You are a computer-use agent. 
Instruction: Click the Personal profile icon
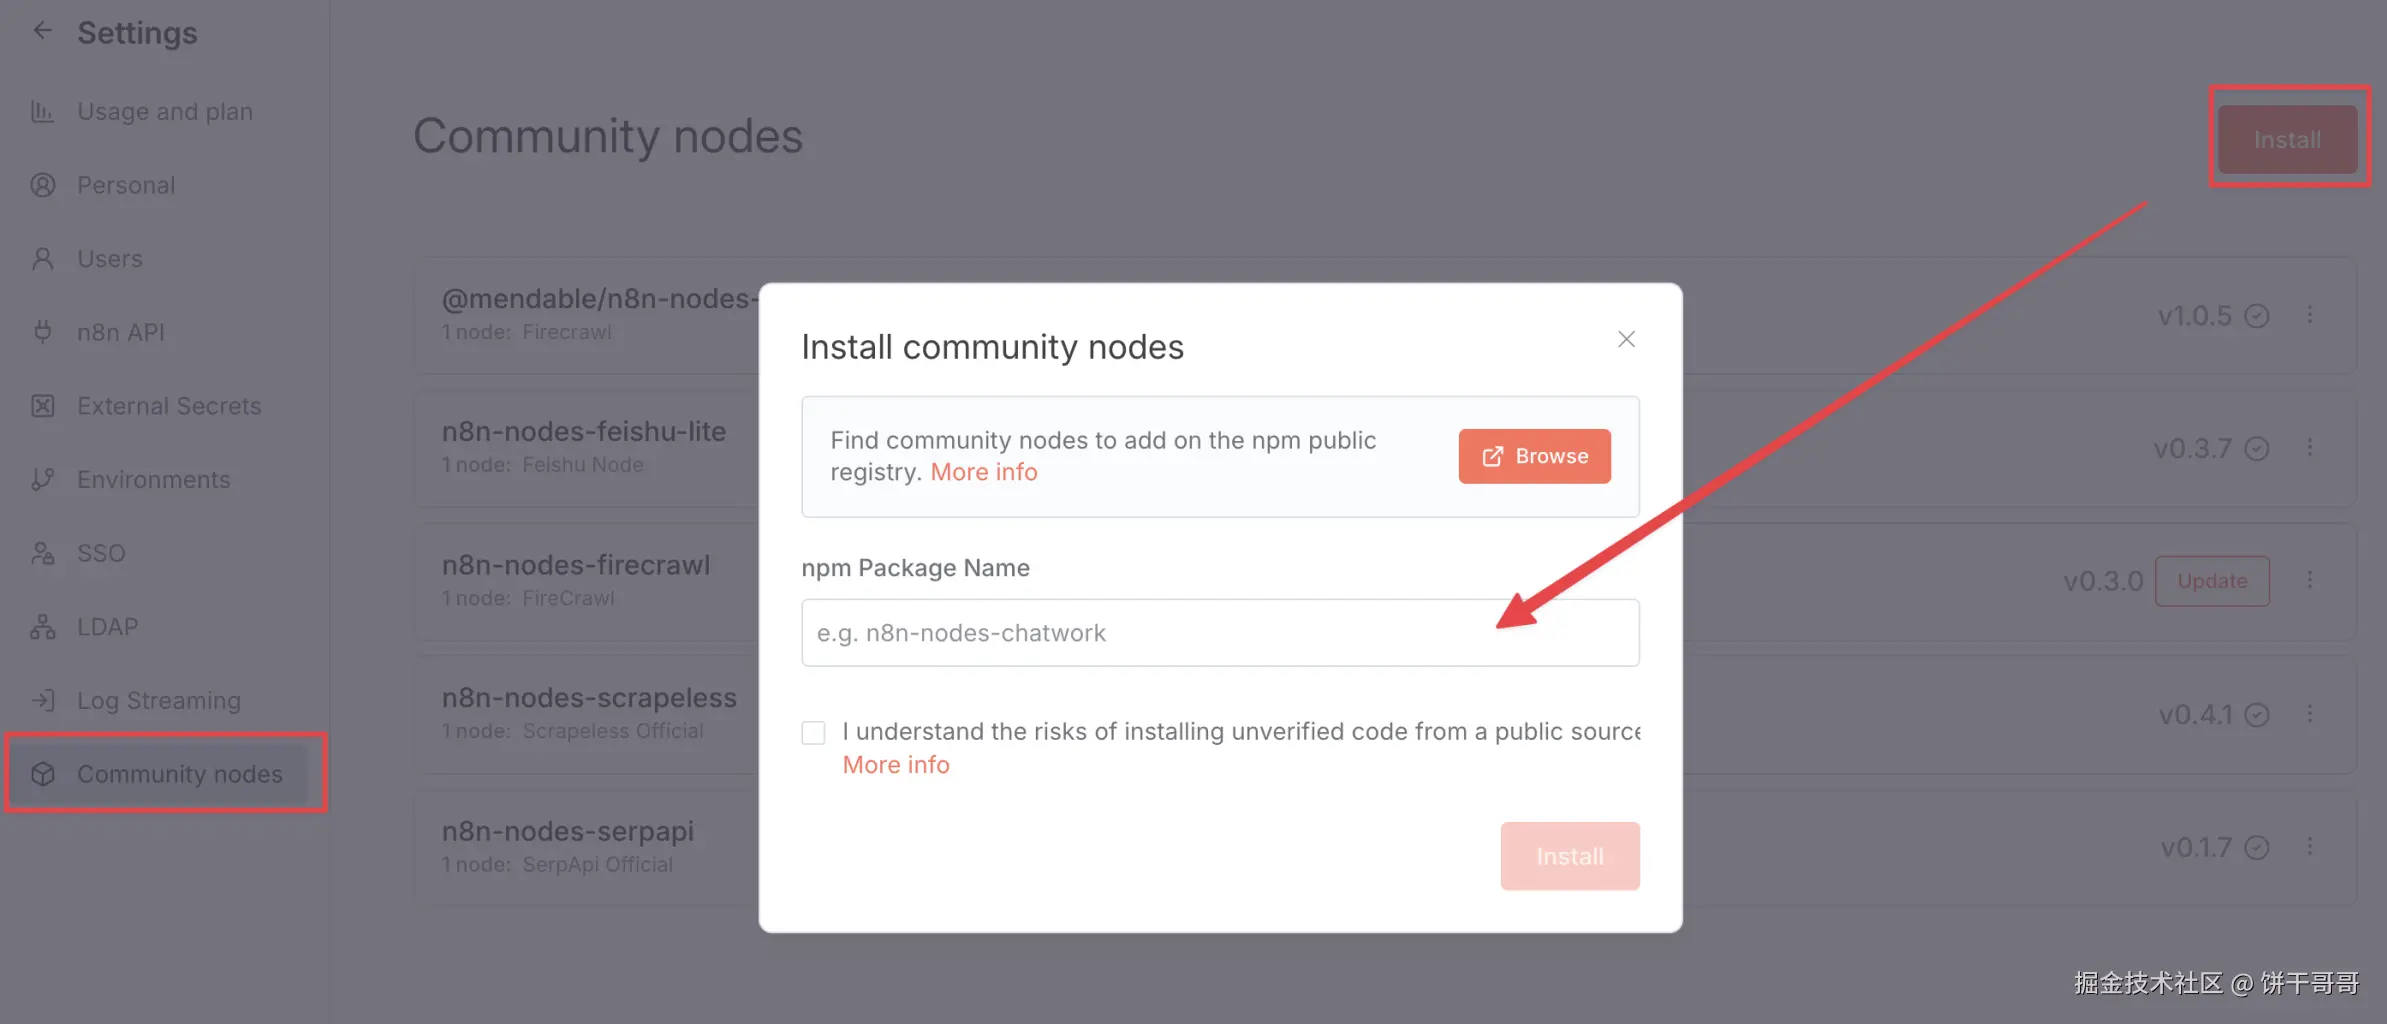tap(42, 185)
